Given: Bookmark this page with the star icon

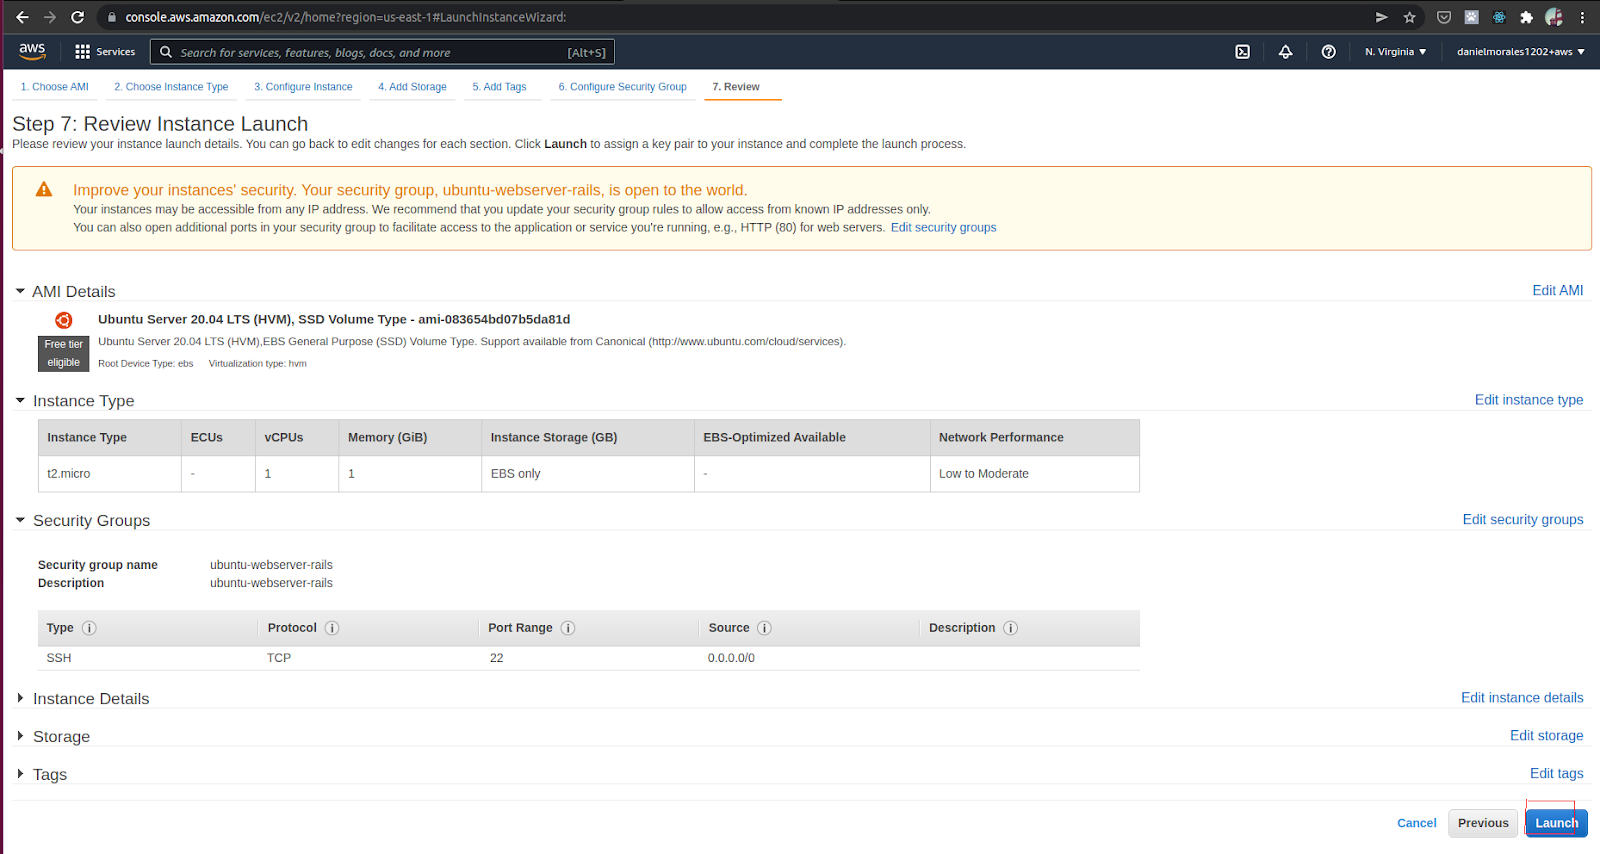Looking at the screenshot, I should point(1410,17).
